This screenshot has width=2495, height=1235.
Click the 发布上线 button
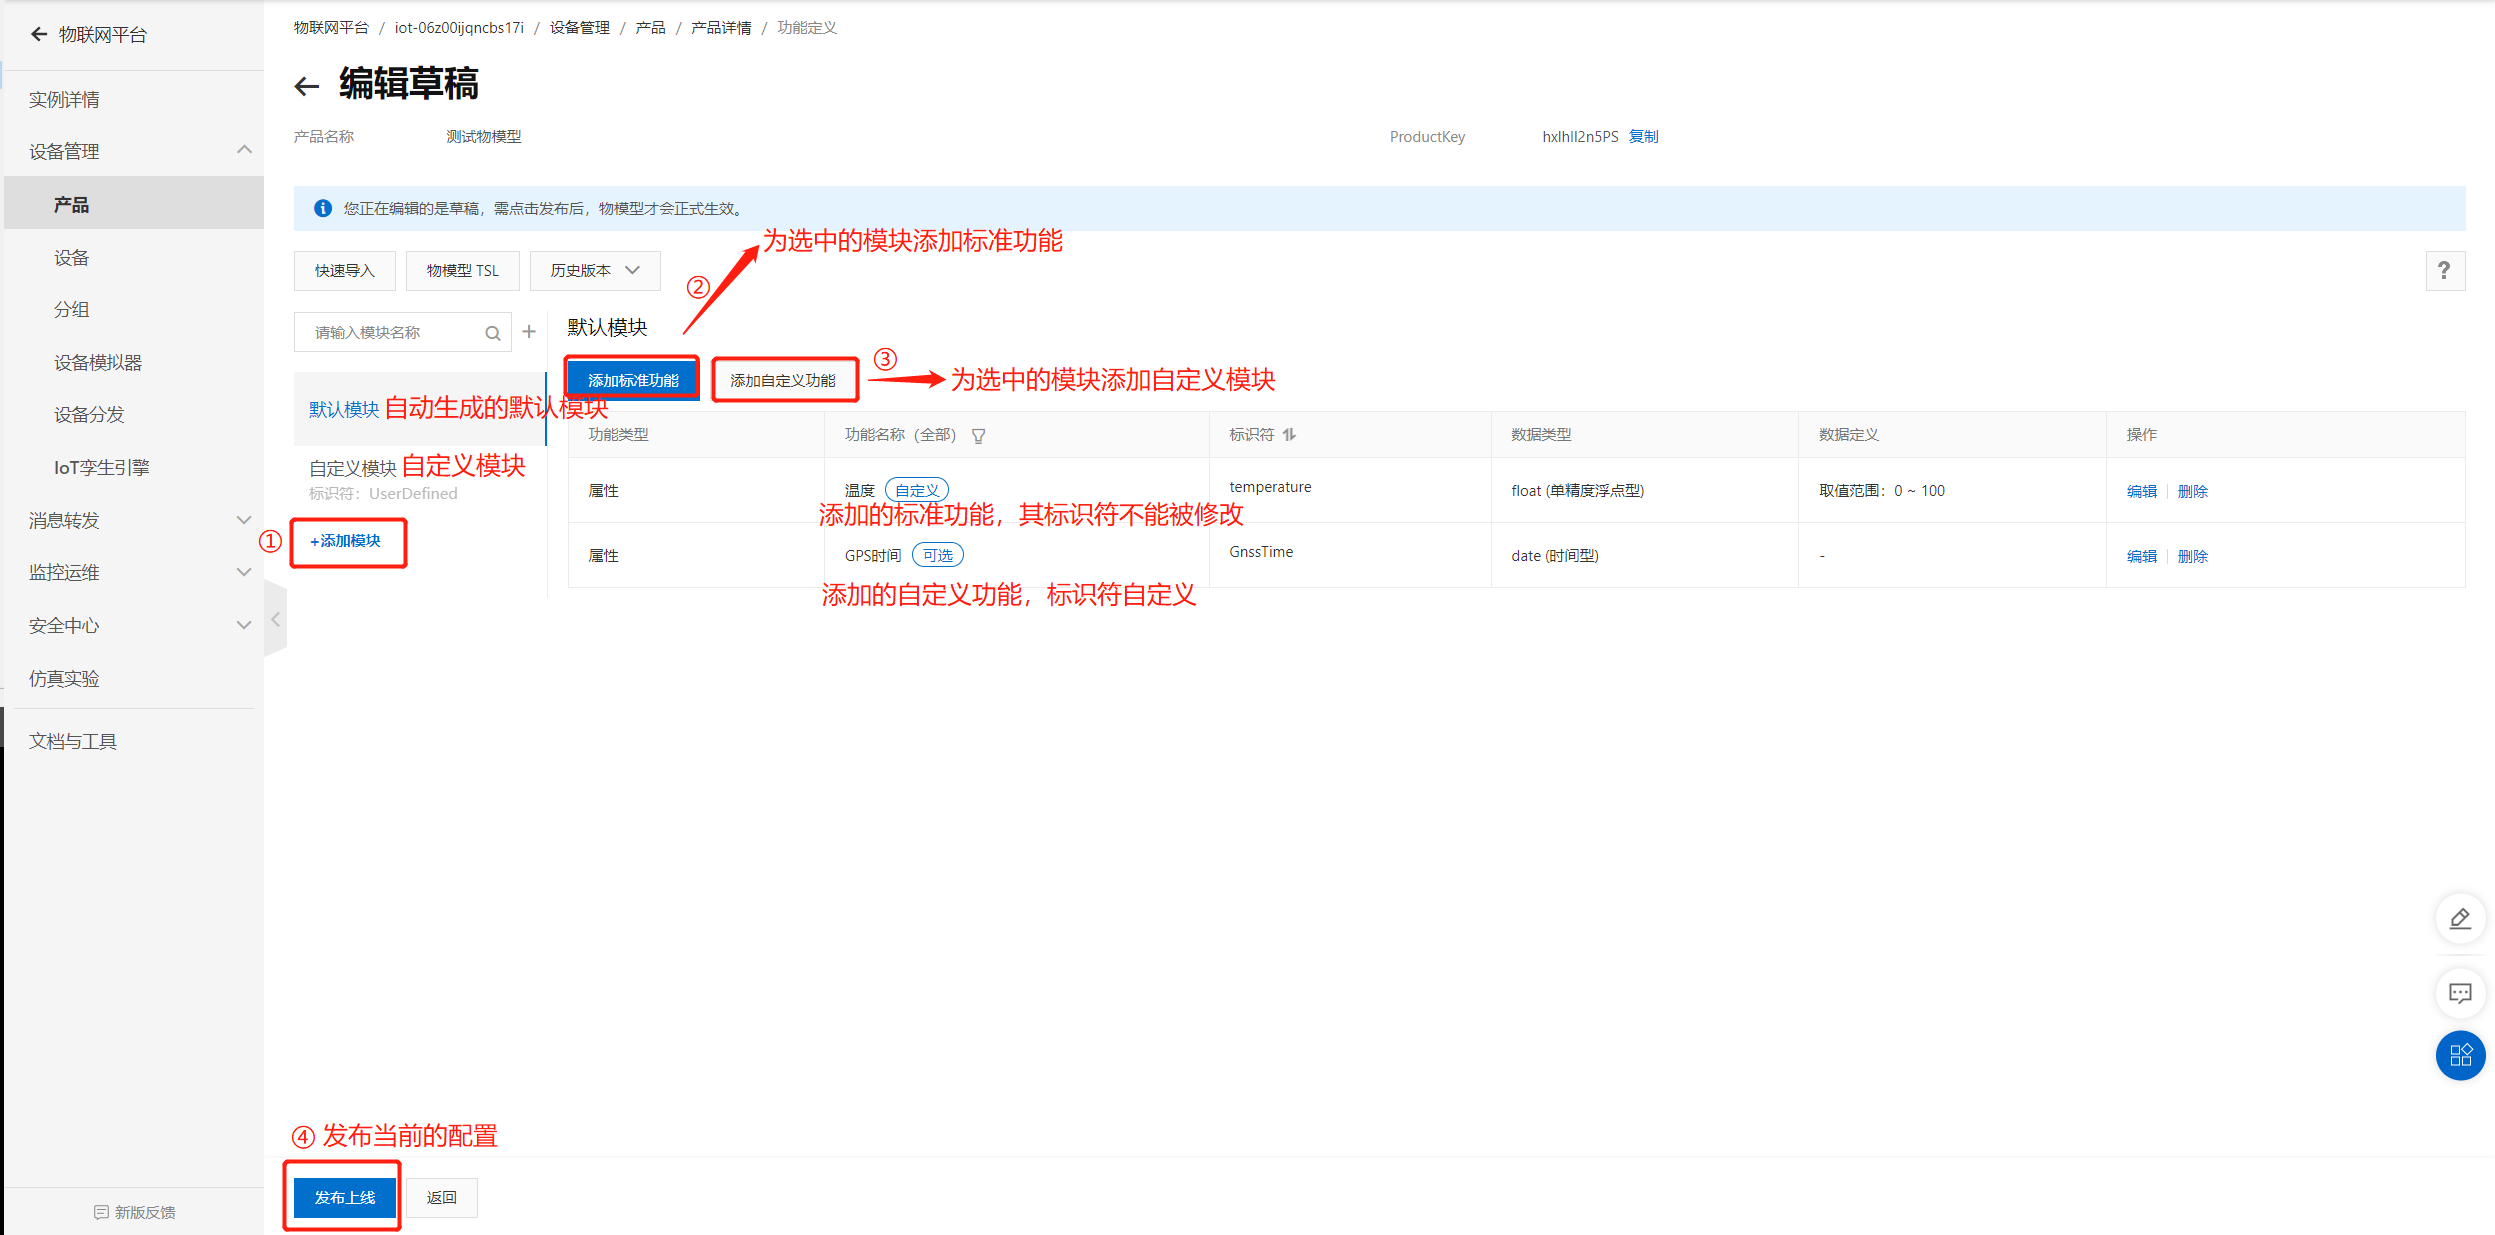pyautogui.click(x=345, y=1197)
